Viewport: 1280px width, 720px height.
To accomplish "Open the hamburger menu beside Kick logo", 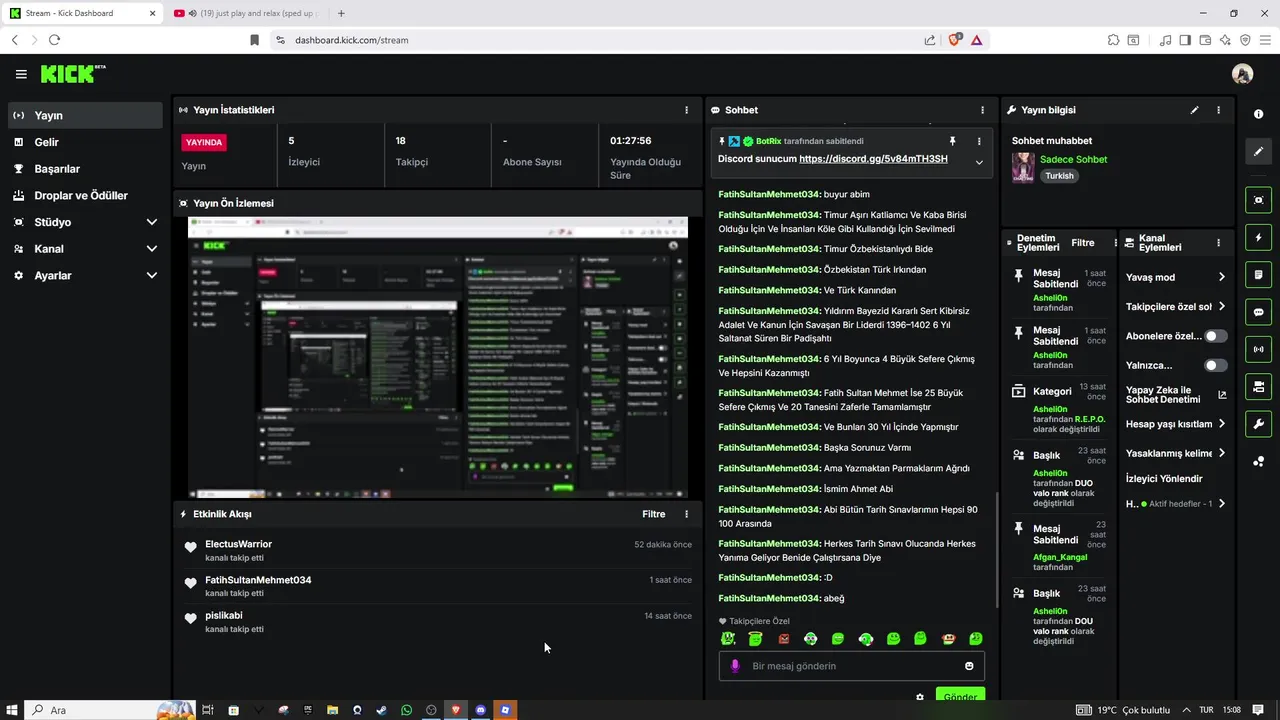I will point(21,74).
